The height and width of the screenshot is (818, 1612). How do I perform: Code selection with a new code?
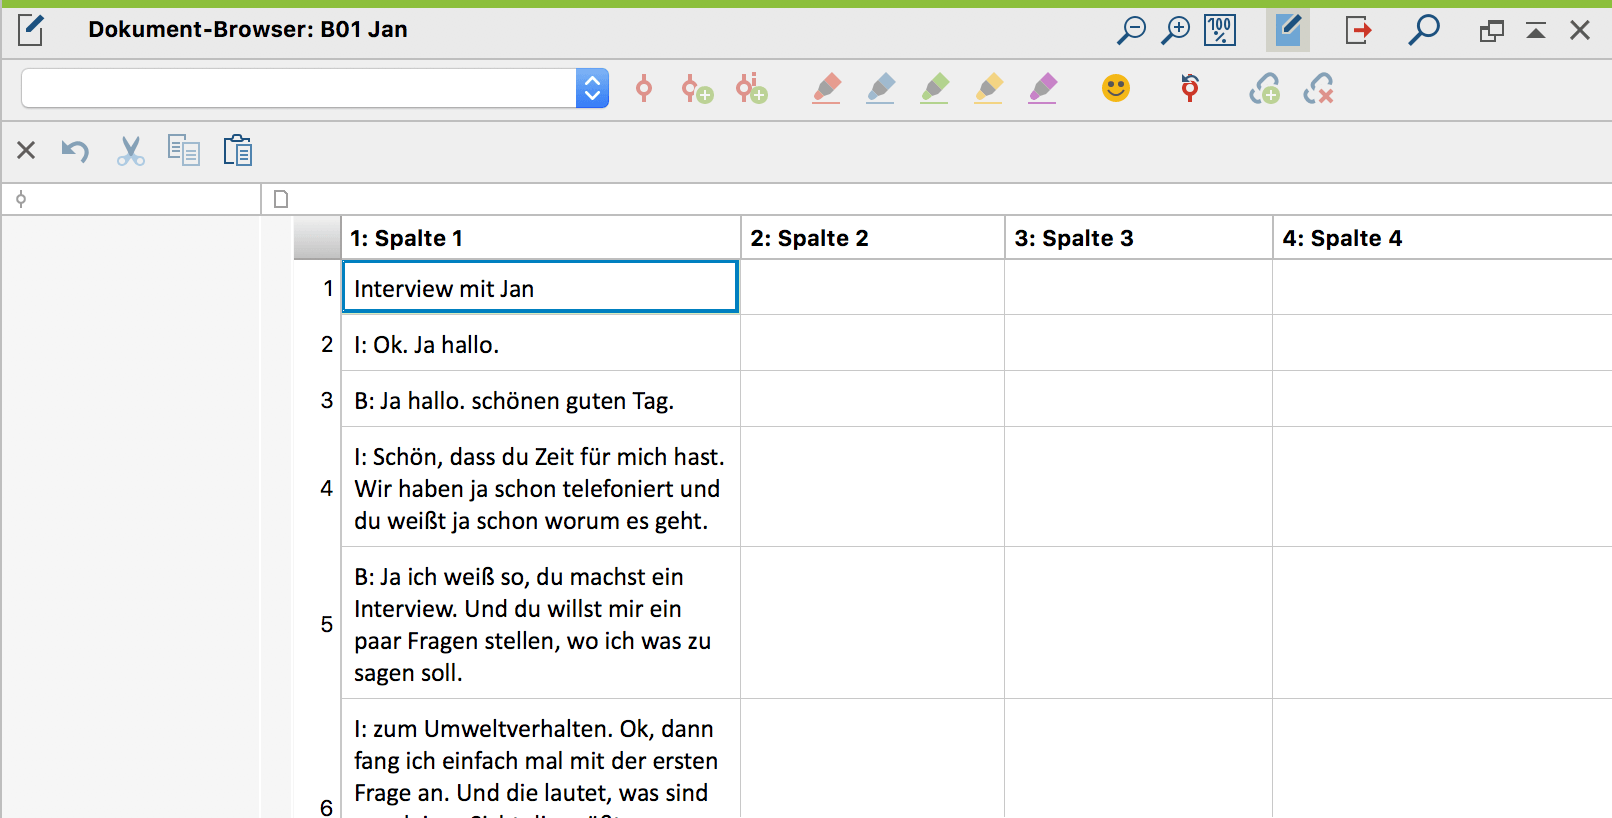697,89
